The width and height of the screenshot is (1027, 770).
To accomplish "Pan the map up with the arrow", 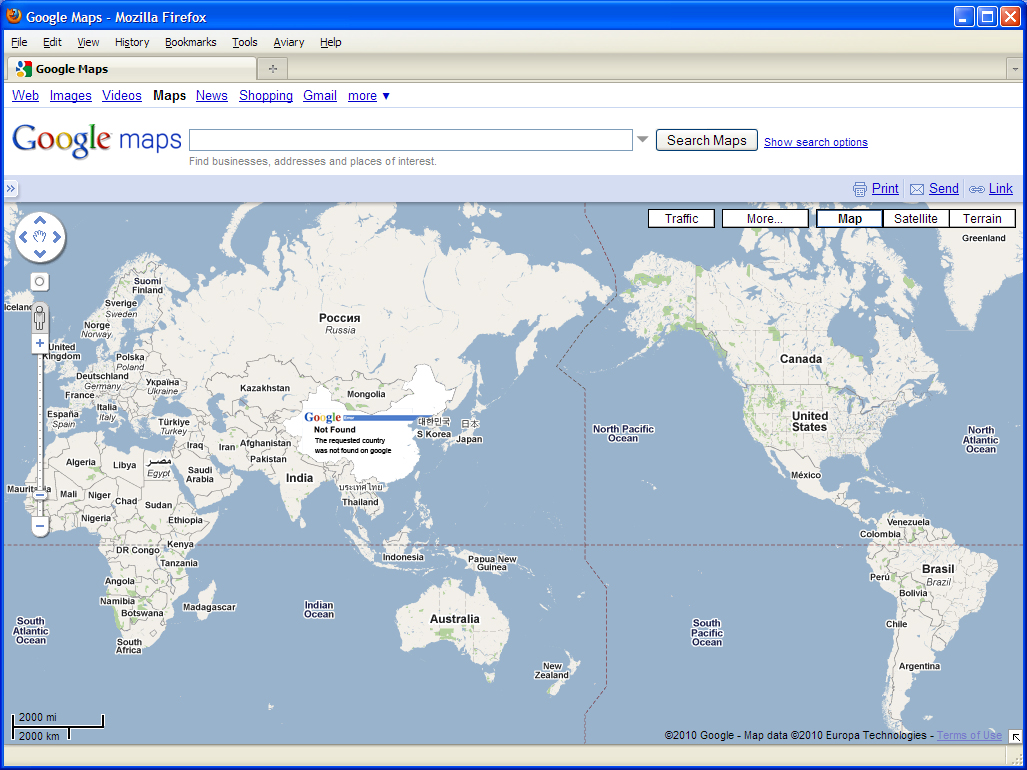I will click(40, 221).
